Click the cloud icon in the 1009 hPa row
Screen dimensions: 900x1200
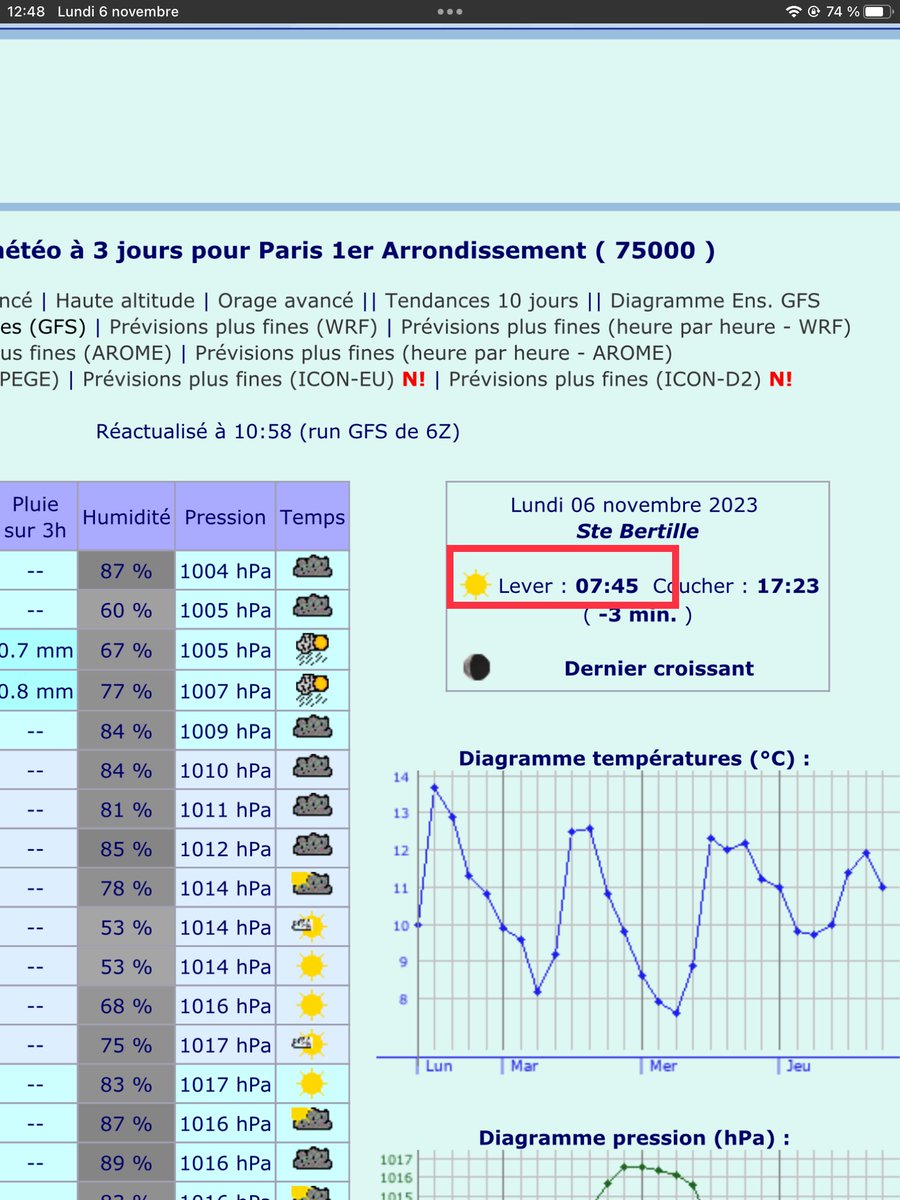click(x=312, y=727)
